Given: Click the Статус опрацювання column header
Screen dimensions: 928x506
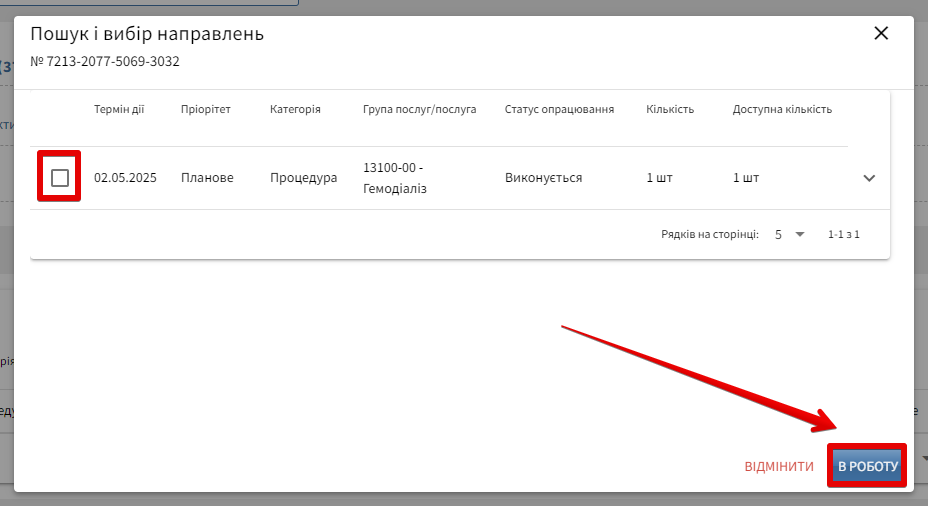Looking at the screenshot, I should pos(559,109).
